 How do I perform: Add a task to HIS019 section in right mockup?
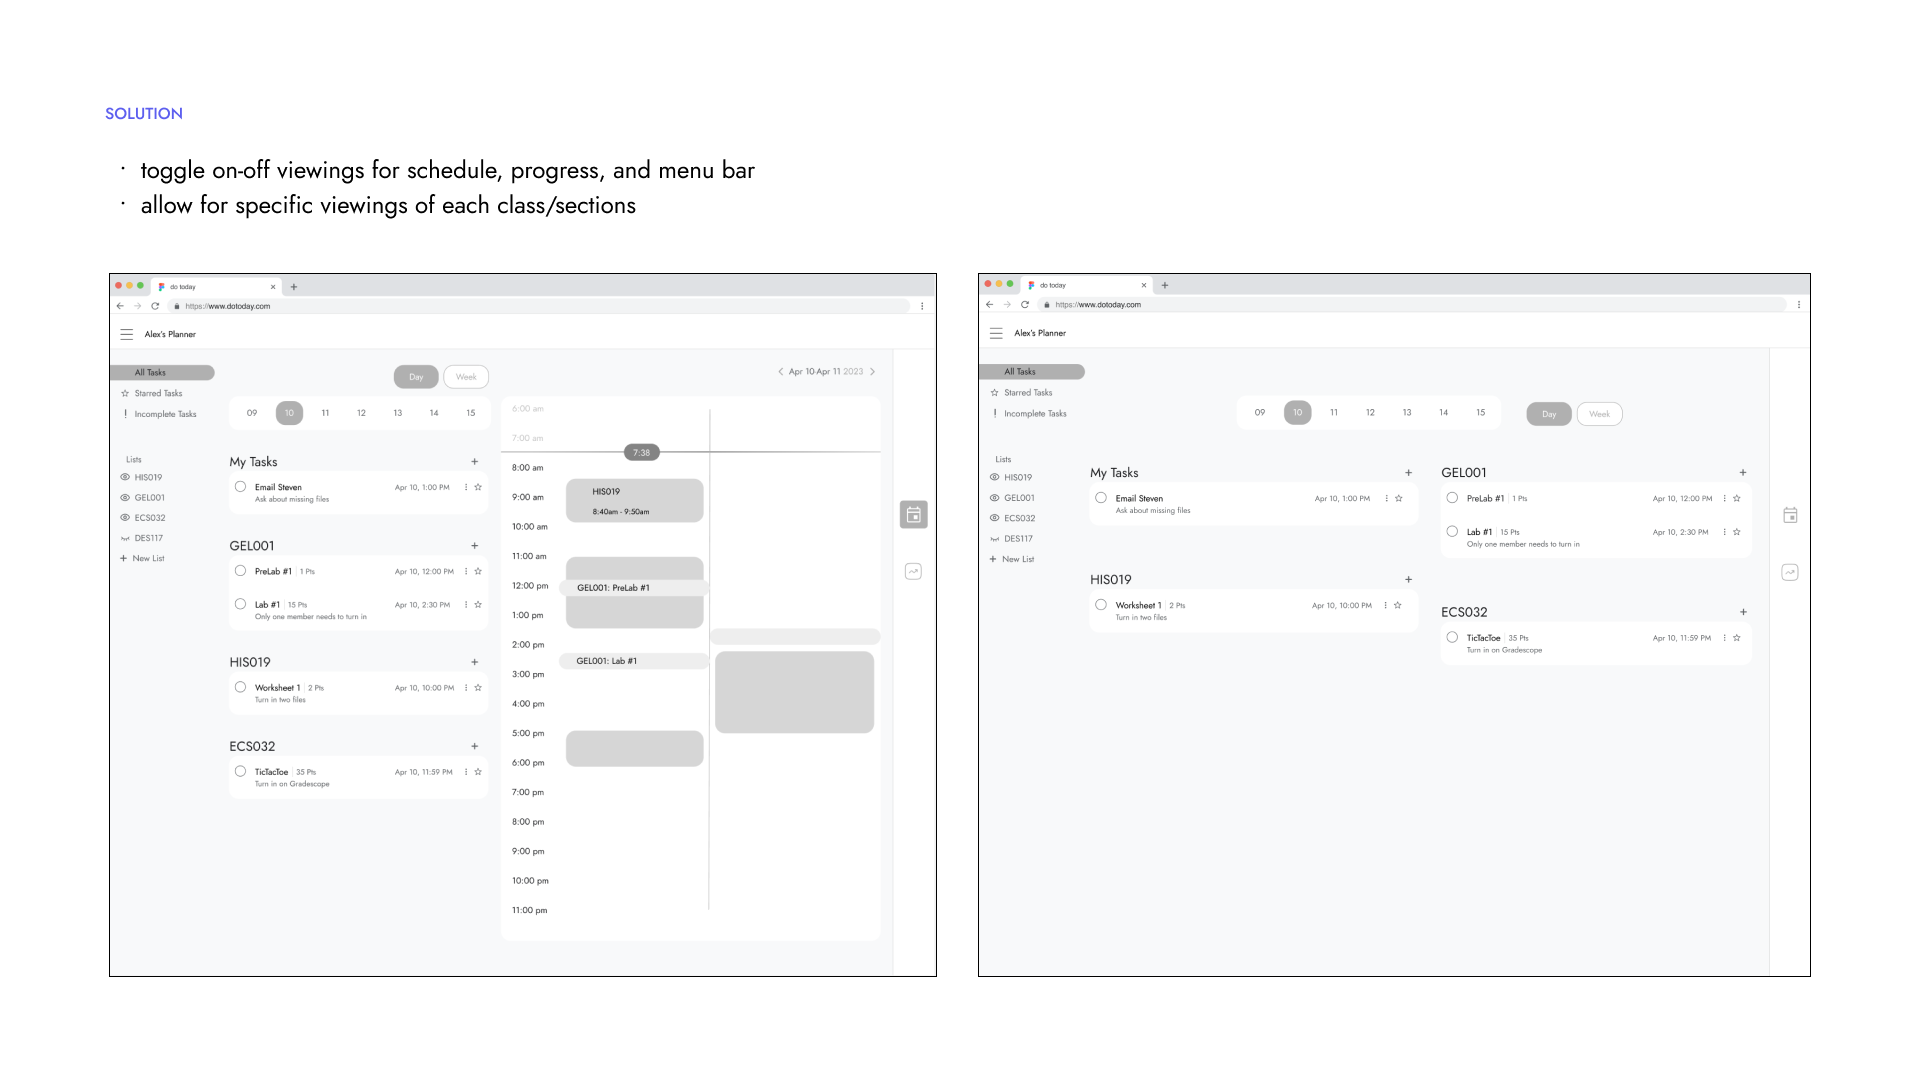coord(1408,580)
